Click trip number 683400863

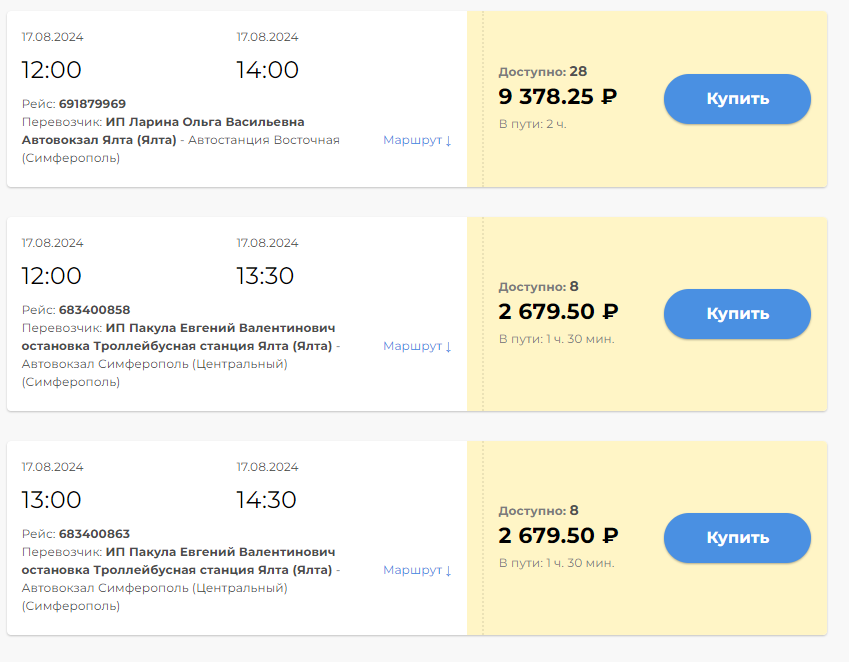[94, 534]
